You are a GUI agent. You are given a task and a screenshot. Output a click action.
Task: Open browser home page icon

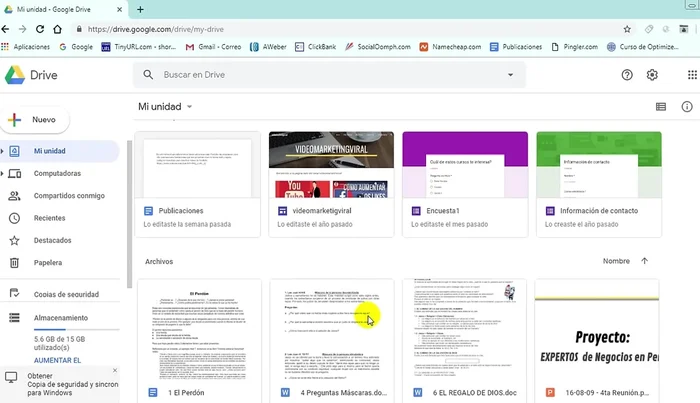(57, 29)
